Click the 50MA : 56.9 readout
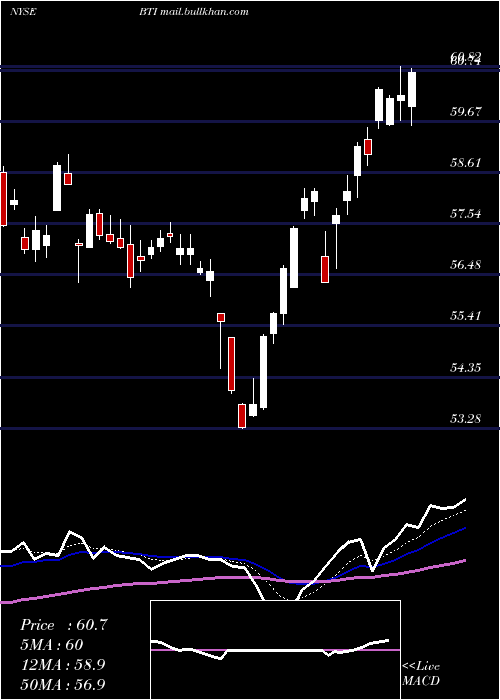 point(63,684)
